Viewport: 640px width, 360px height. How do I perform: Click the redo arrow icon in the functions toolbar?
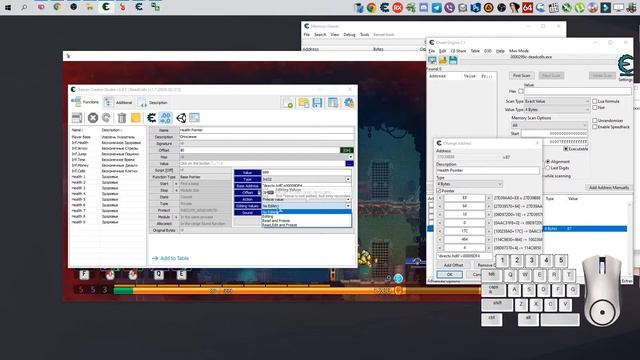(106, 118)
